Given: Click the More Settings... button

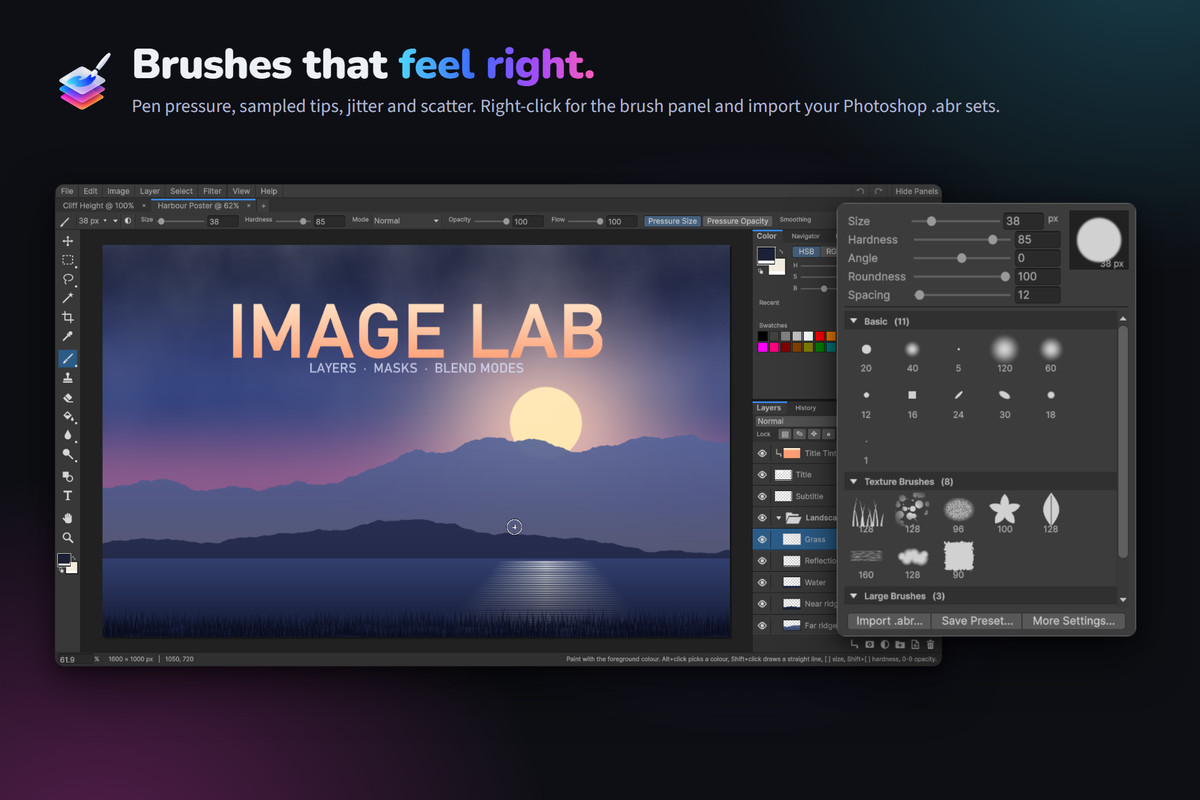Looking at the screenshot, I should point(1074,621).
